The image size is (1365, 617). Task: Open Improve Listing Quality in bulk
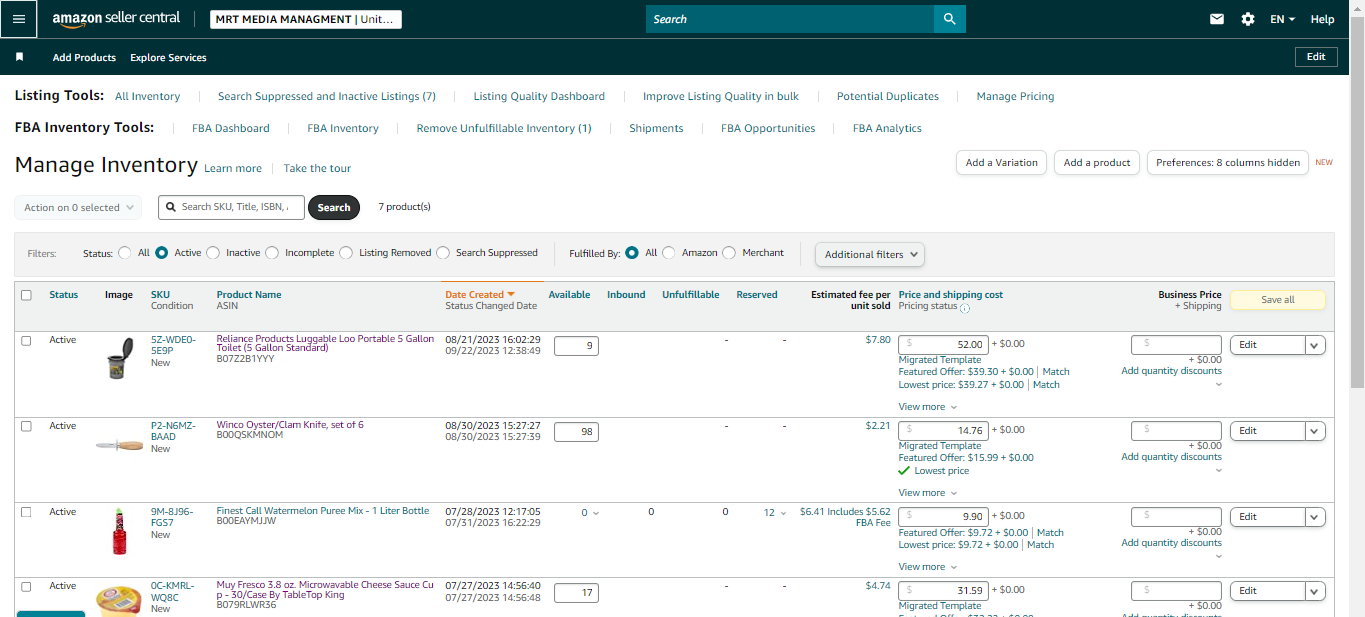(x=721, y=97)
